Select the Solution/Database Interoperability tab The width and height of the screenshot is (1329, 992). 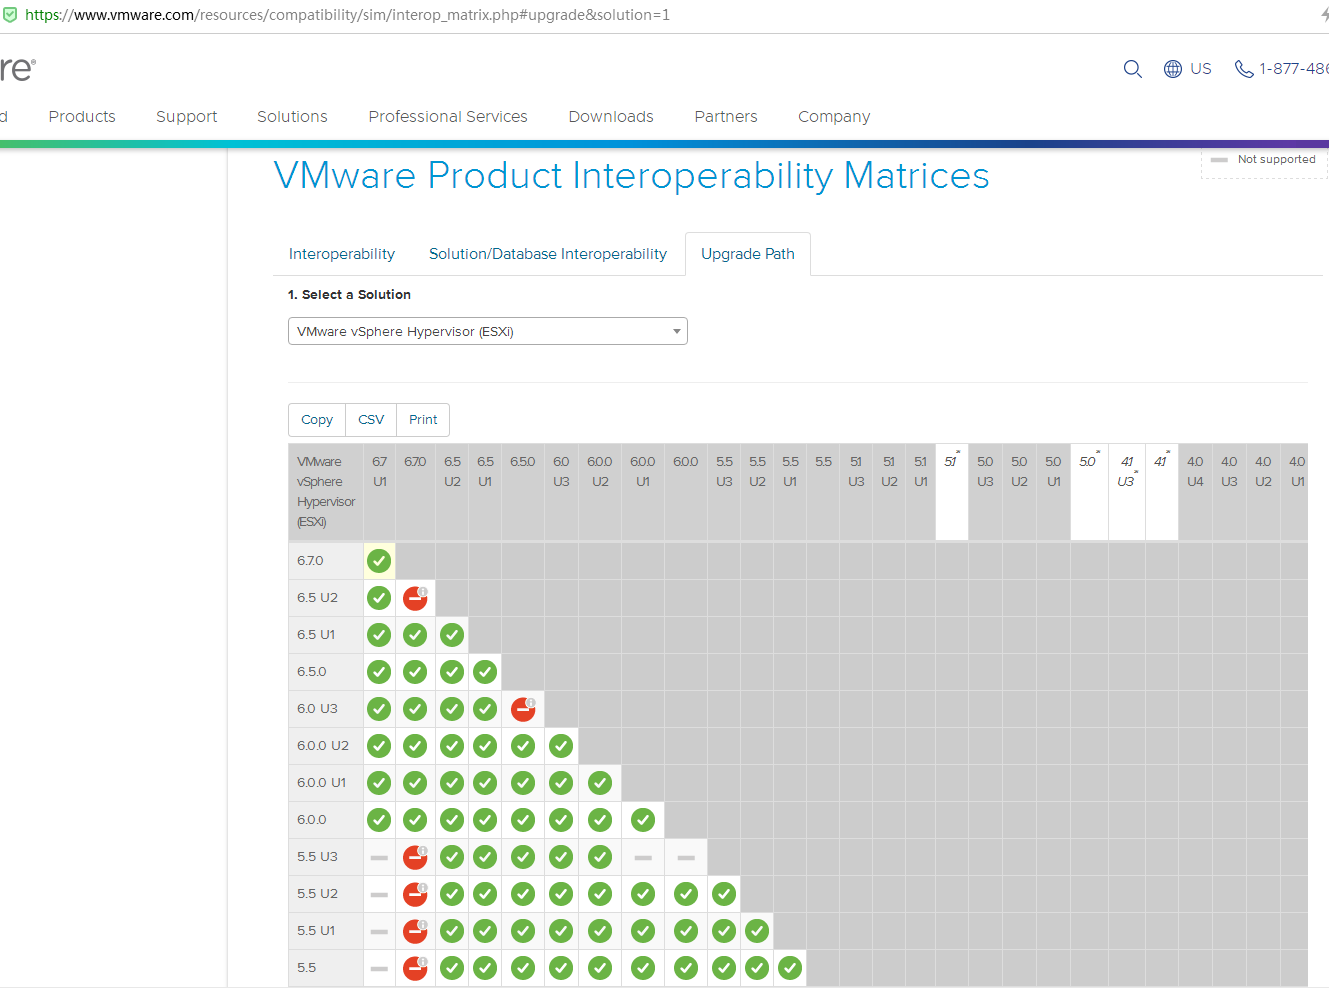(x=547, y=253)
